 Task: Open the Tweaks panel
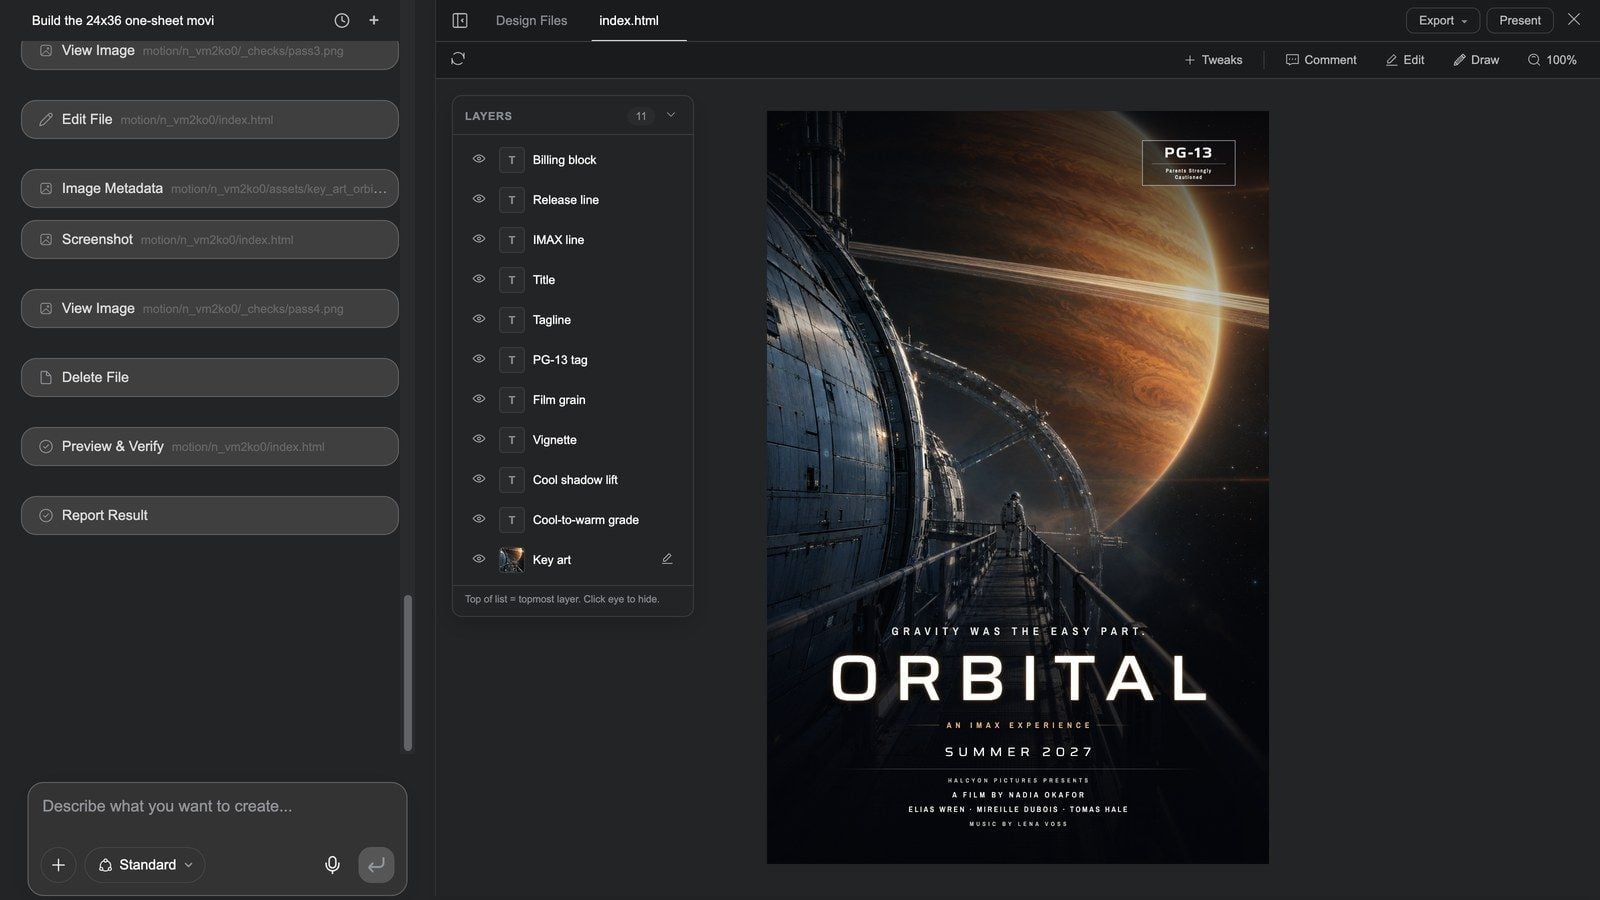tap(1213, 60)
